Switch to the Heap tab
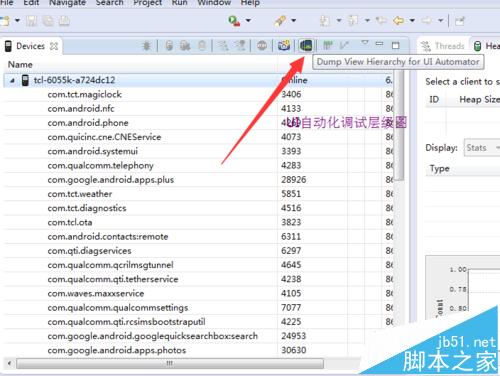The width and height of the screenshot is (500, 376). 487,46
